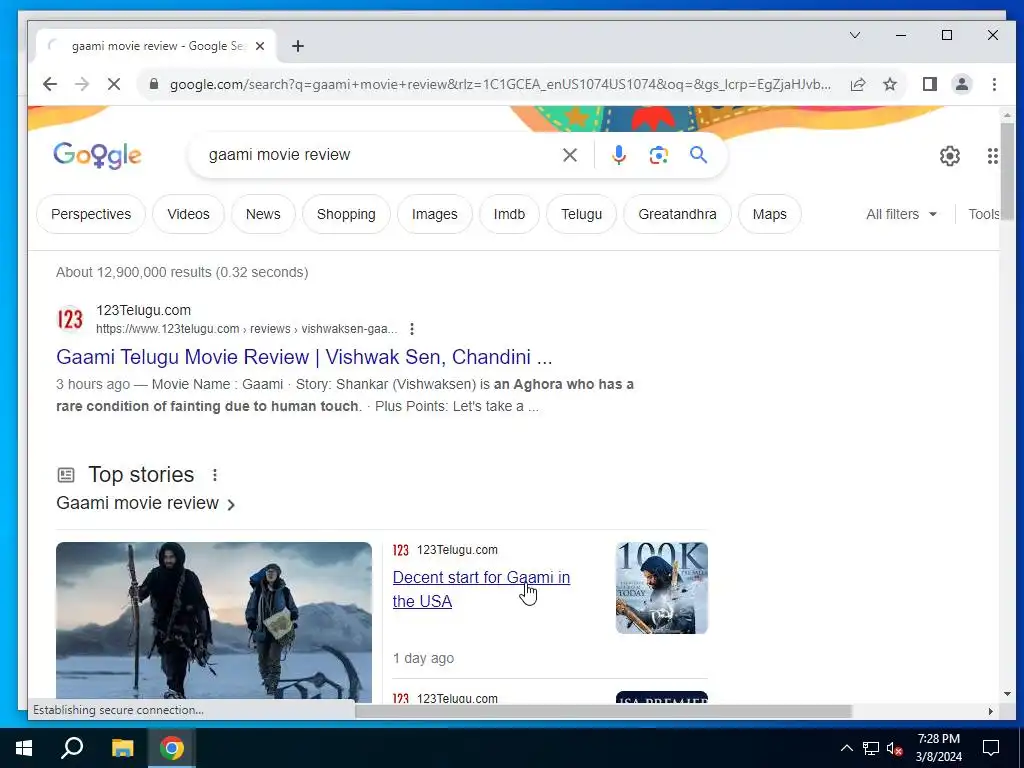Search by image with Google Lens

[x=658, y=155]
